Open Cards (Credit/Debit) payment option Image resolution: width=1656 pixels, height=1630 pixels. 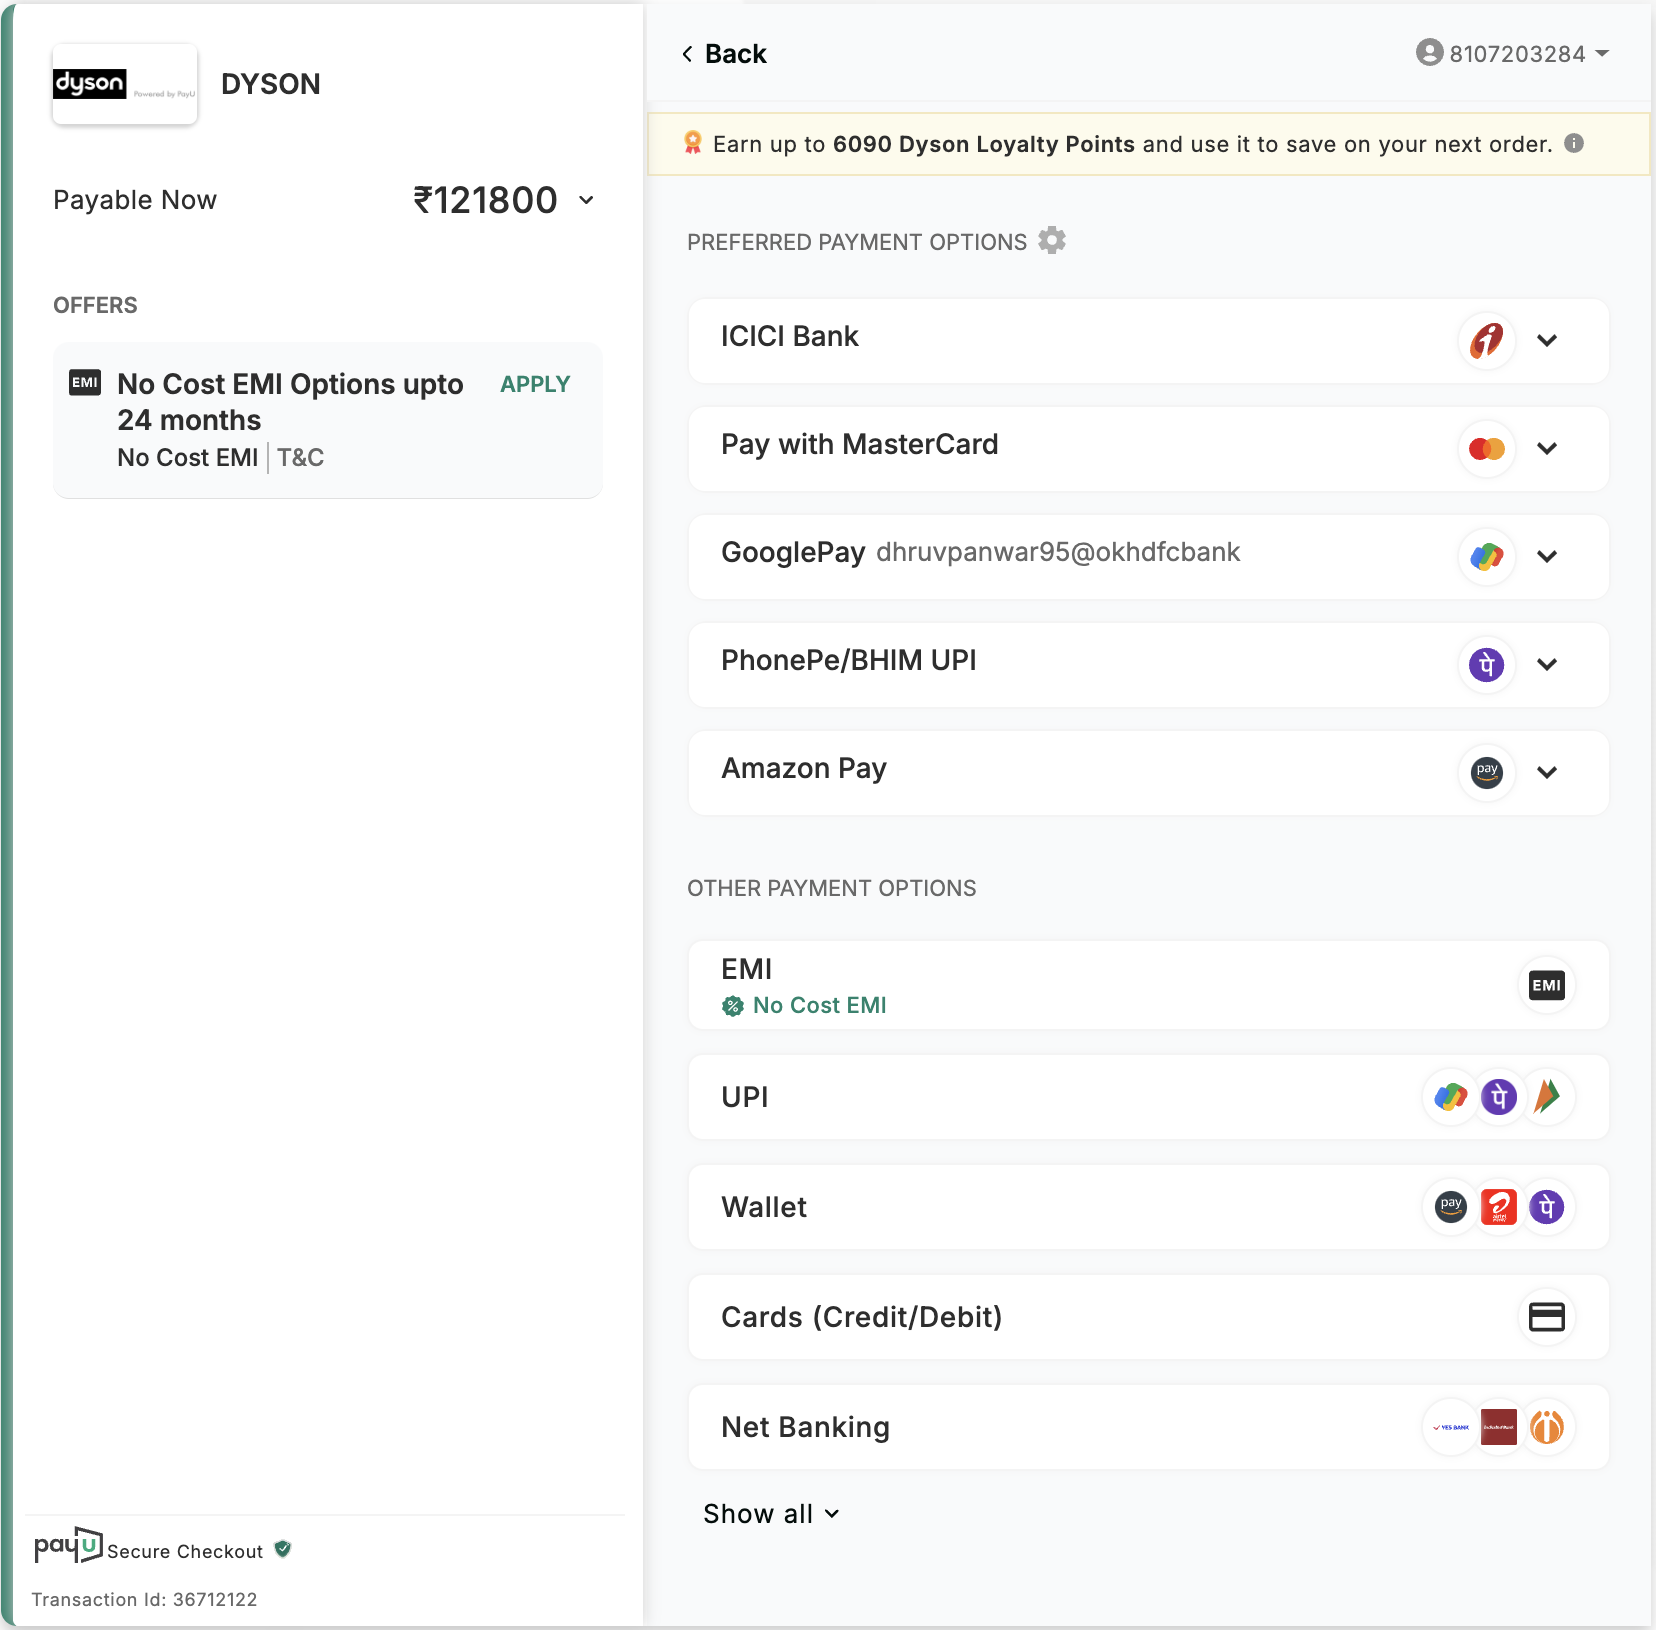1148,1317
